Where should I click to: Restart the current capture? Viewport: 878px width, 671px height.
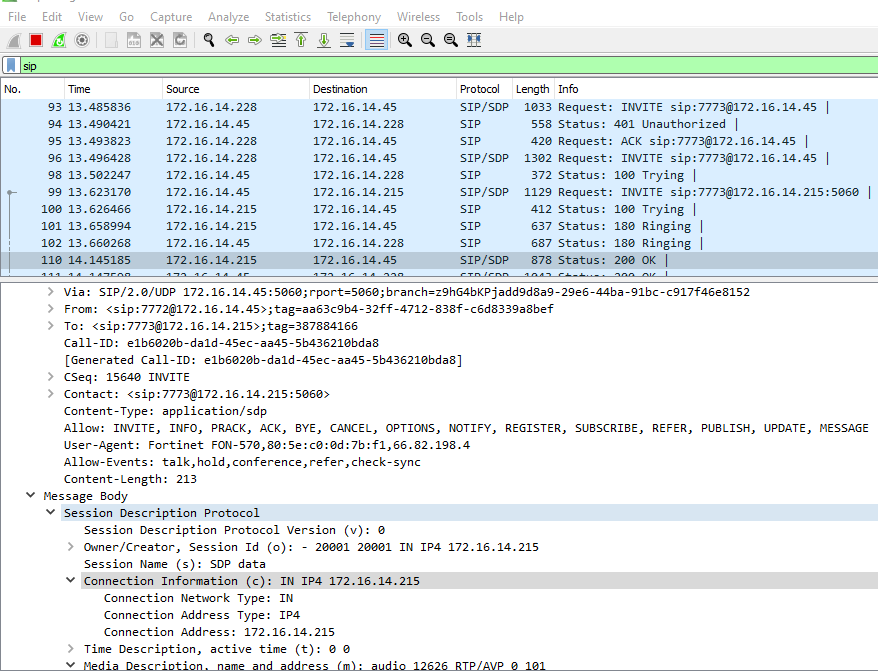(59, 40)
